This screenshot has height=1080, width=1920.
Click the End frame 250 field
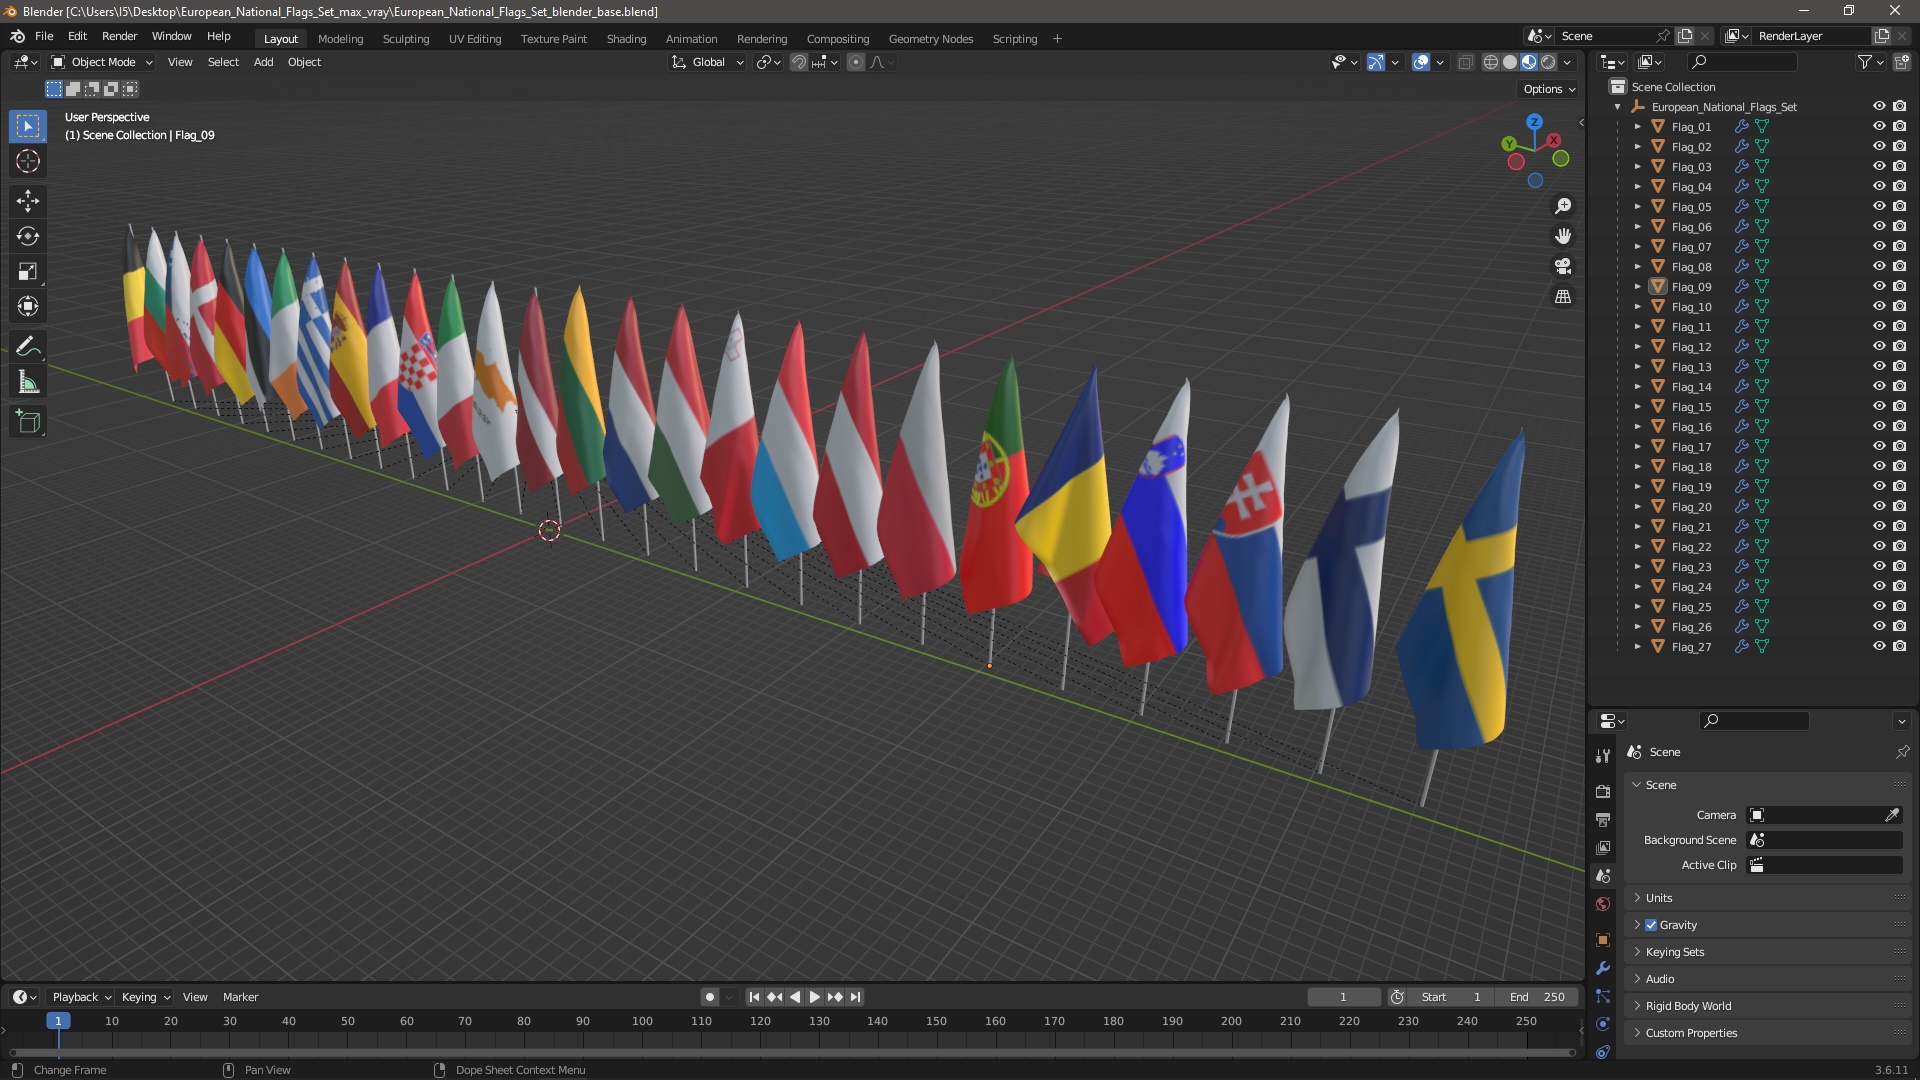[1537, 997]
